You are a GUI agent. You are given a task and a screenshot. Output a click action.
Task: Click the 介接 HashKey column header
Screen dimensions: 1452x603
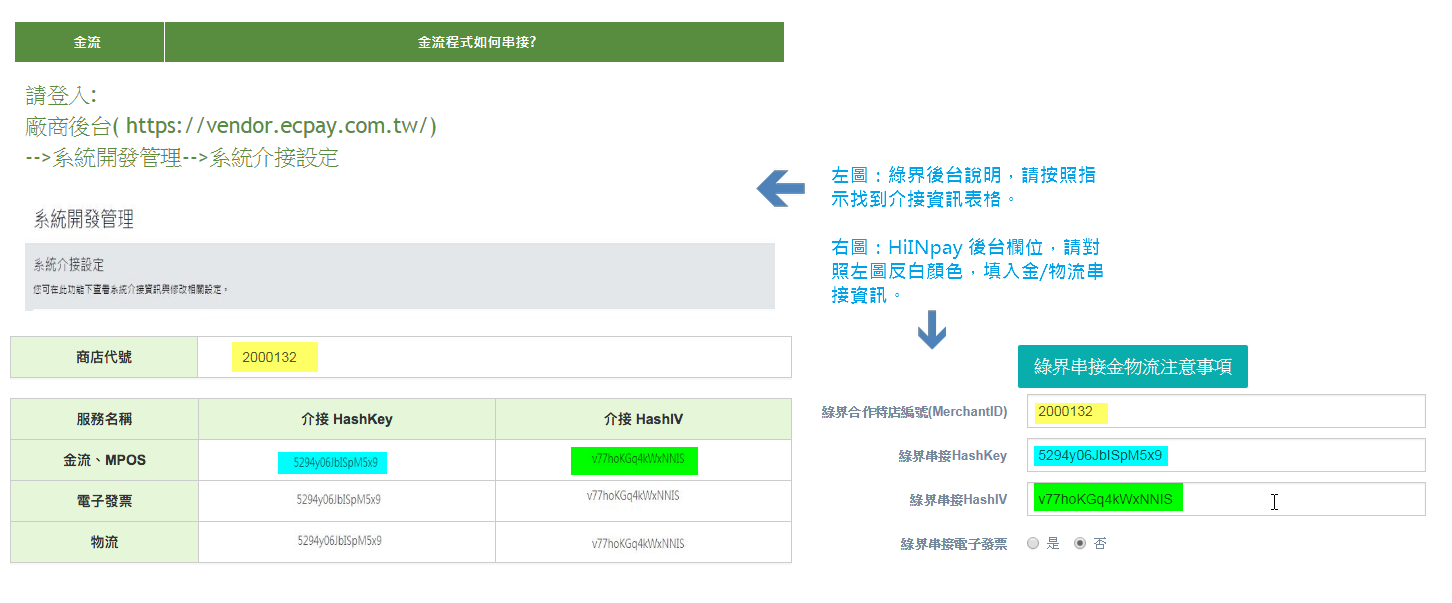coord(347,419)
